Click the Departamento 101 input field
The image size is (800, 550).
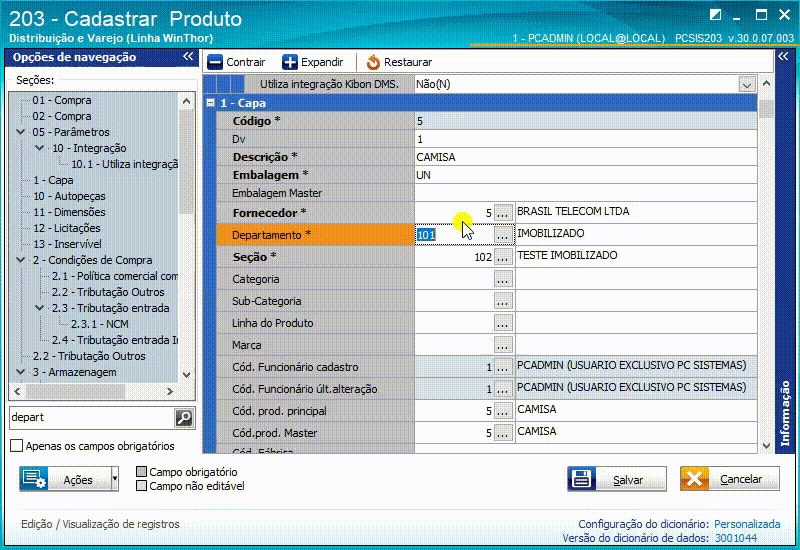[x=454, y=235]
